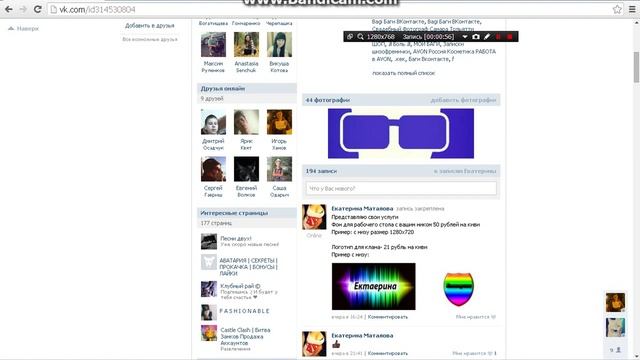Open Саша's online friend avatar

[x=279, y=169]
